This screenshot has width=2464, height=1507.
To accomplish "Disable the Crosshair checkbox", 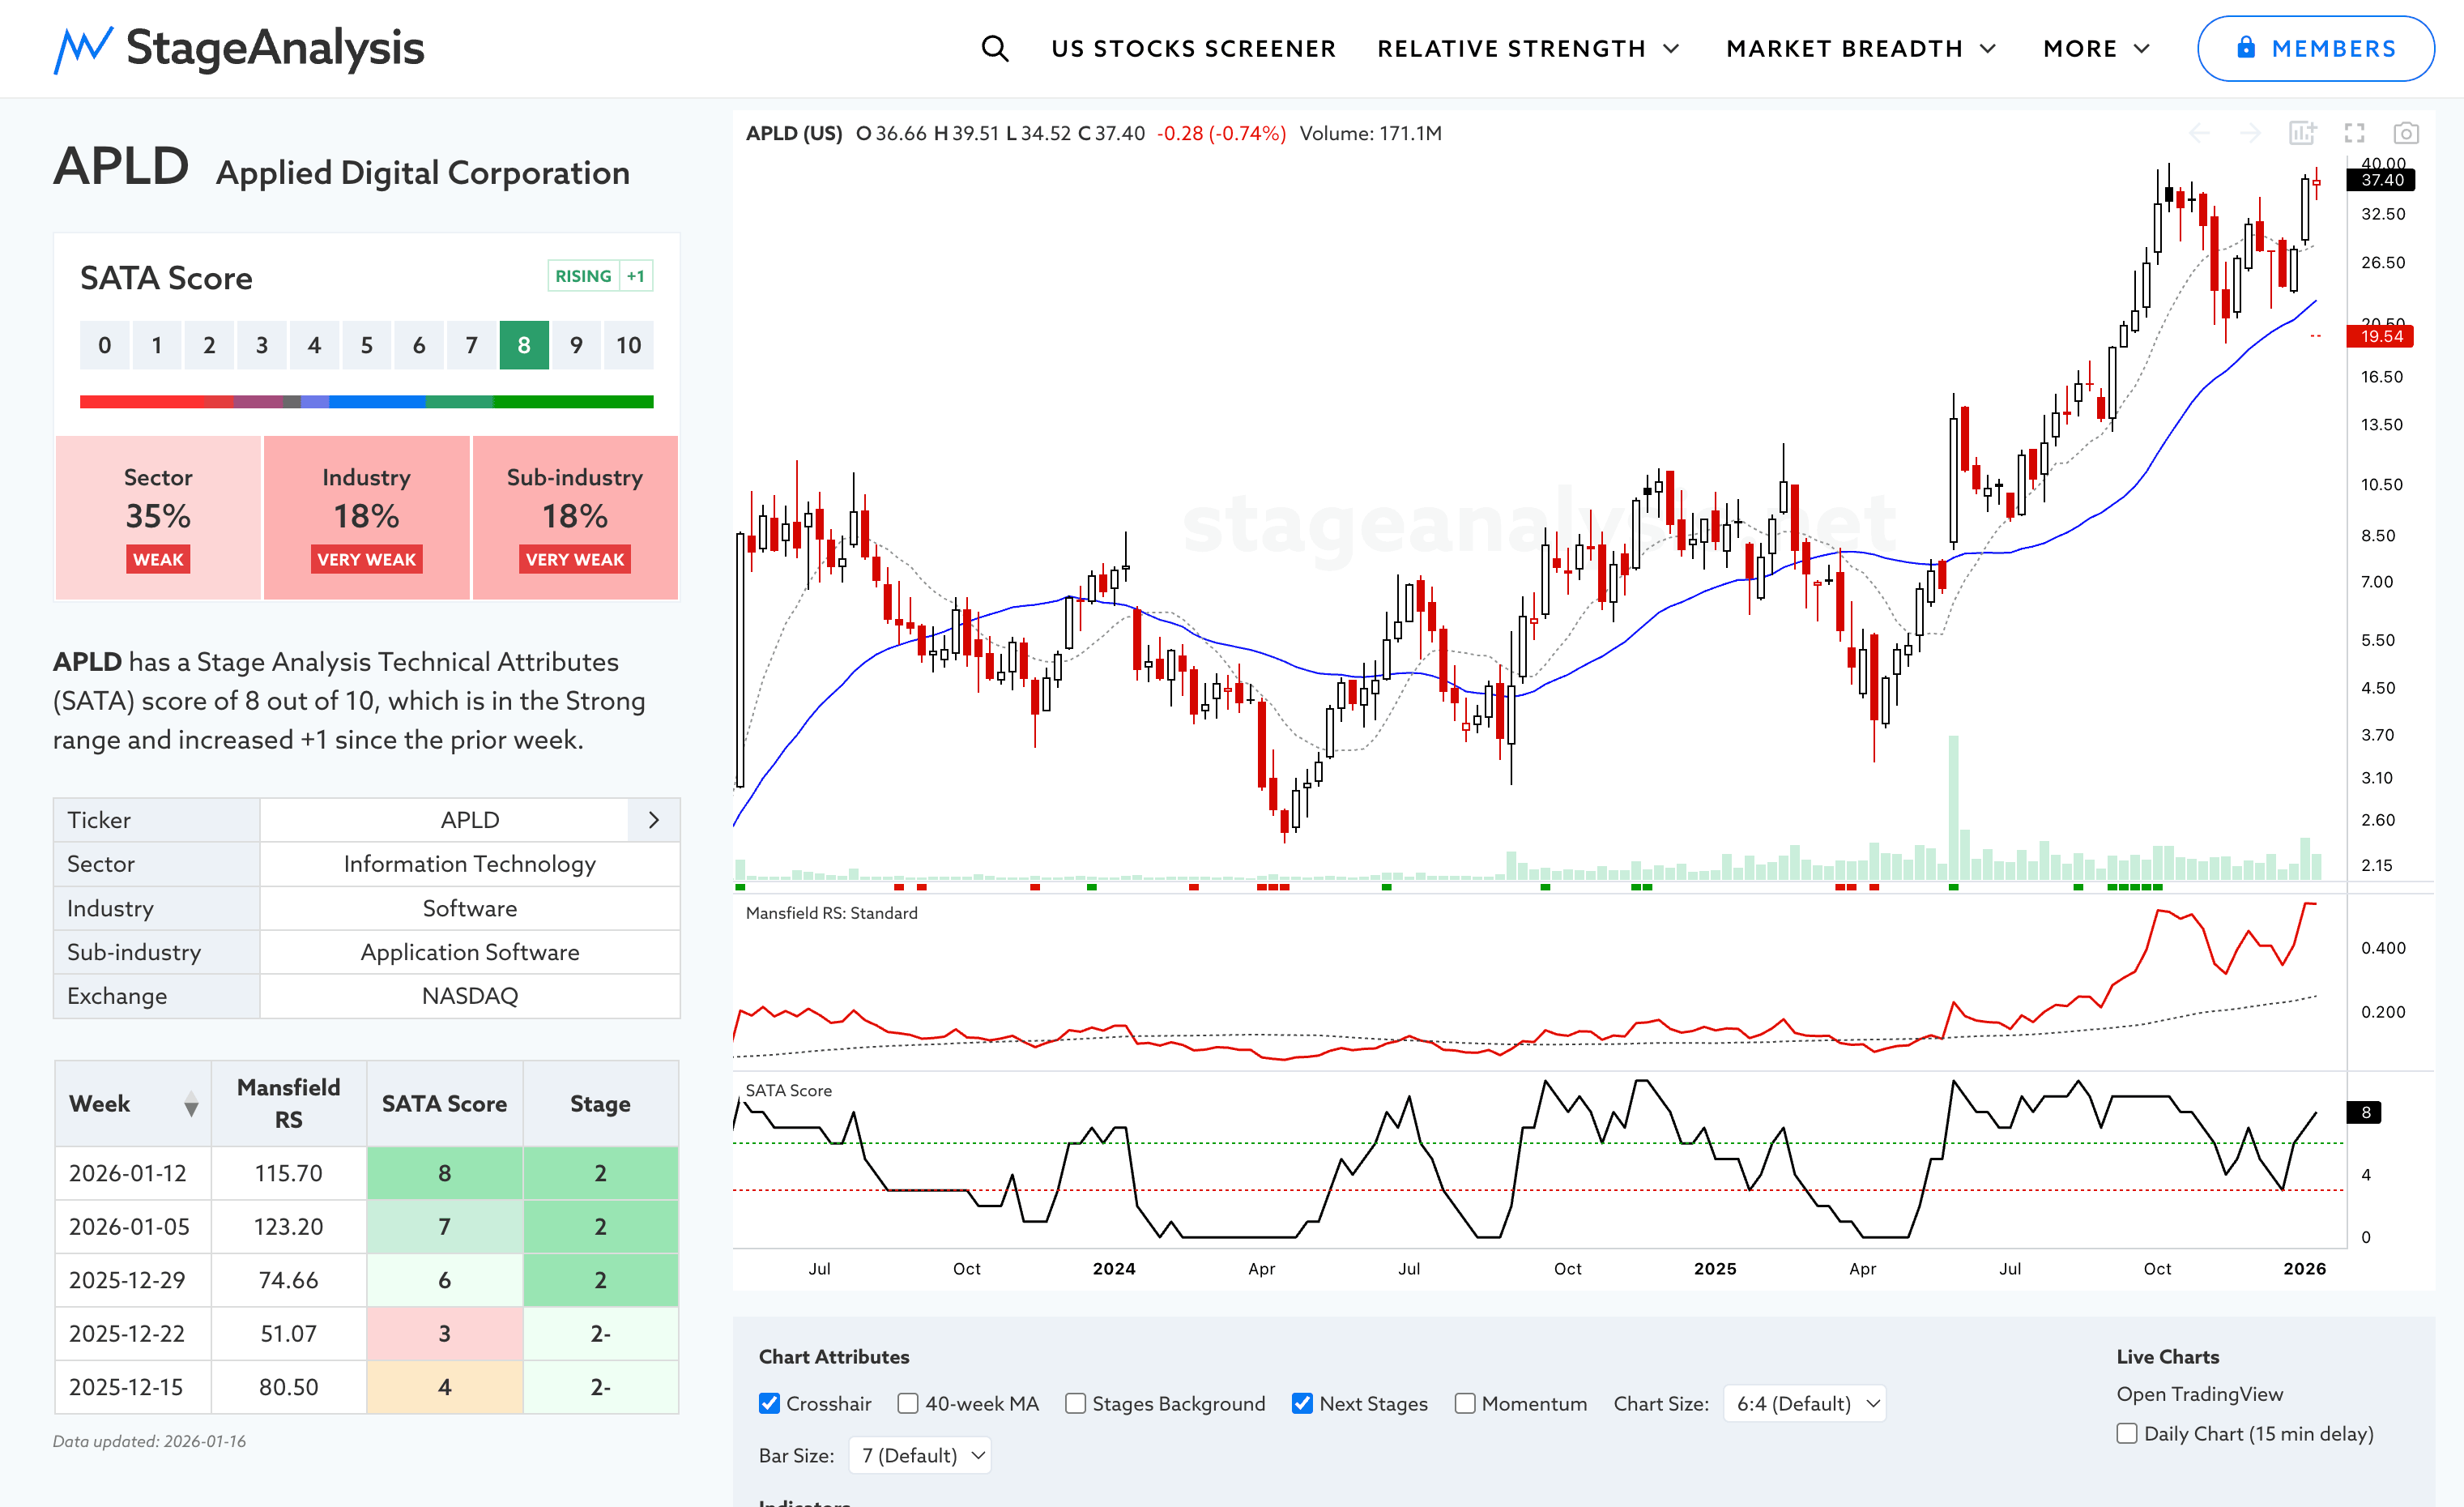I will pyautogui.click(x=769, y=1403).
